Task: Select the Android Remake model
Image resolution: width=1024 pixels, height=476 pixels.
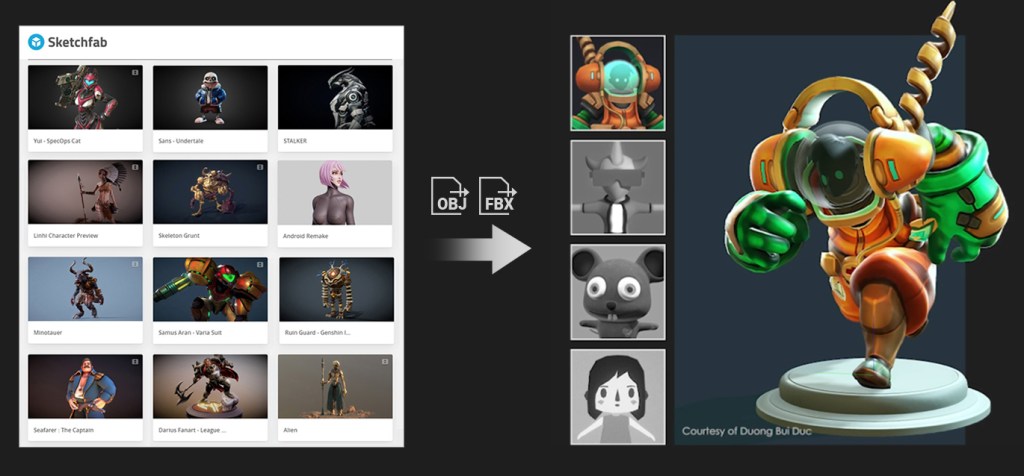Action: [x=335, y=203]
